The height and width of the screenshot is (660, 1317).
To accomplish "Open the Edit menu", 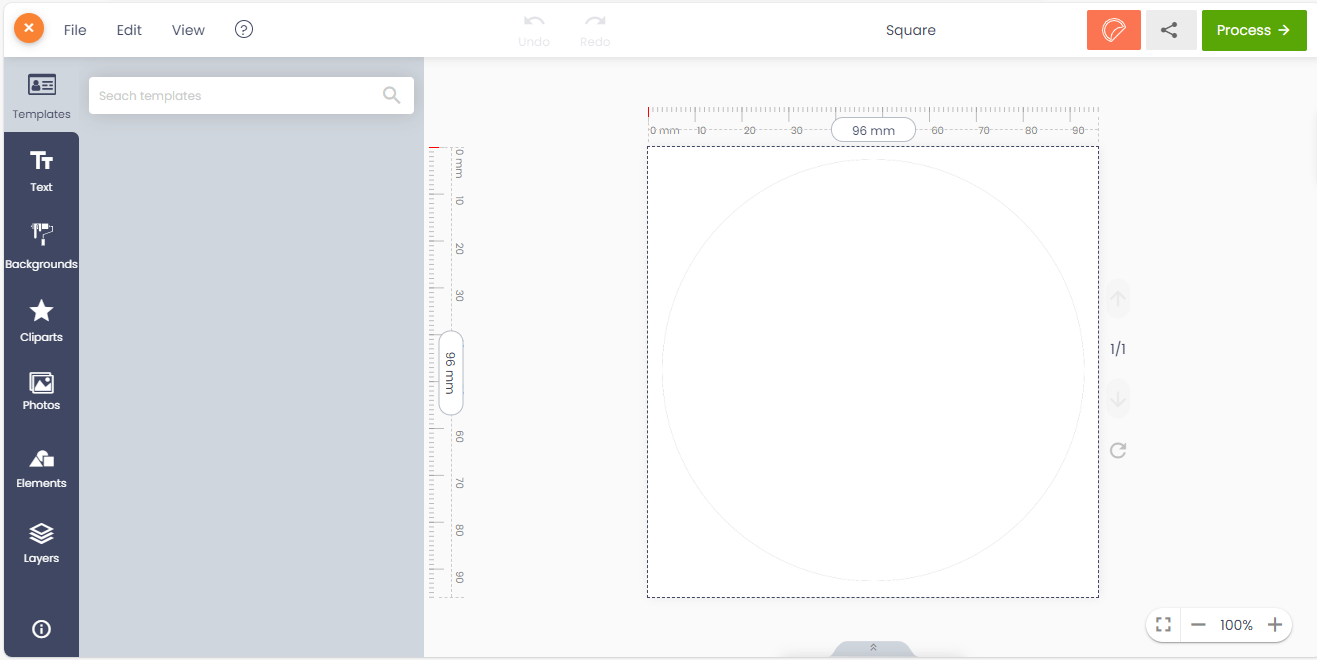I will tap(129, 30).
